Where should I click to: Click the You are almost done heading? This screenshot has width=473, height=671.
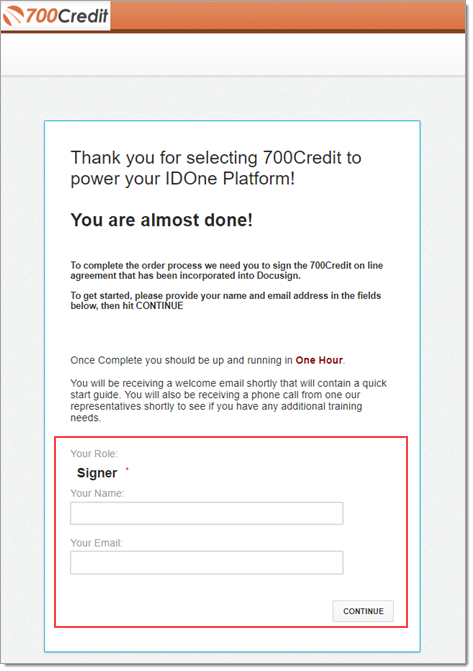[161, 220]
